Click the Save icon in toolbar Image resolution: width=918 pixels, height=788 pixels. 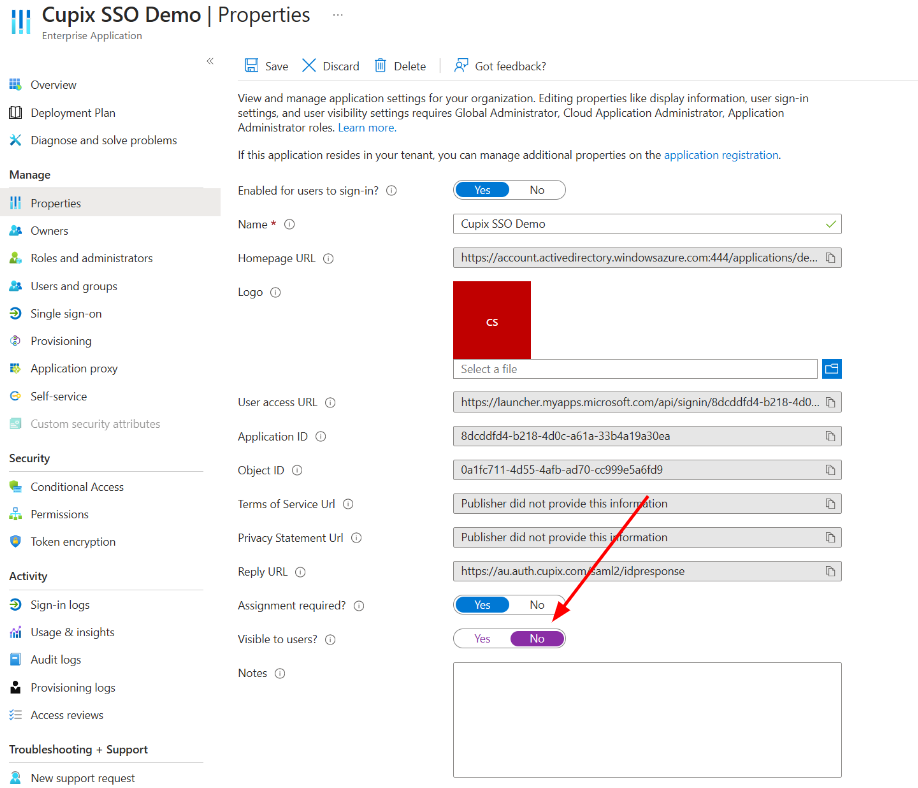click(251, 66)
